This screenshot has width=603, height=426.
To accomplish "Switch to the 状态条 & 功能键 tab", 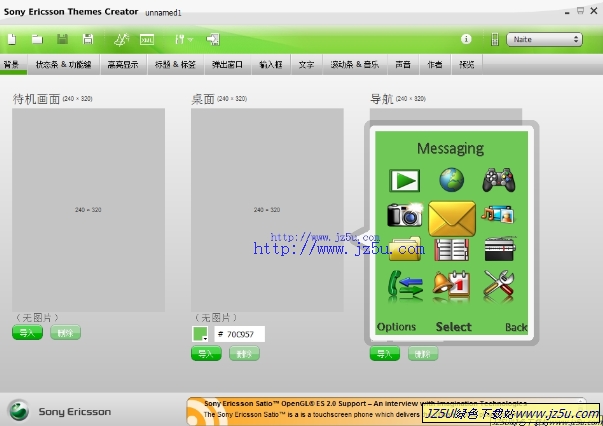I will 64,65.
